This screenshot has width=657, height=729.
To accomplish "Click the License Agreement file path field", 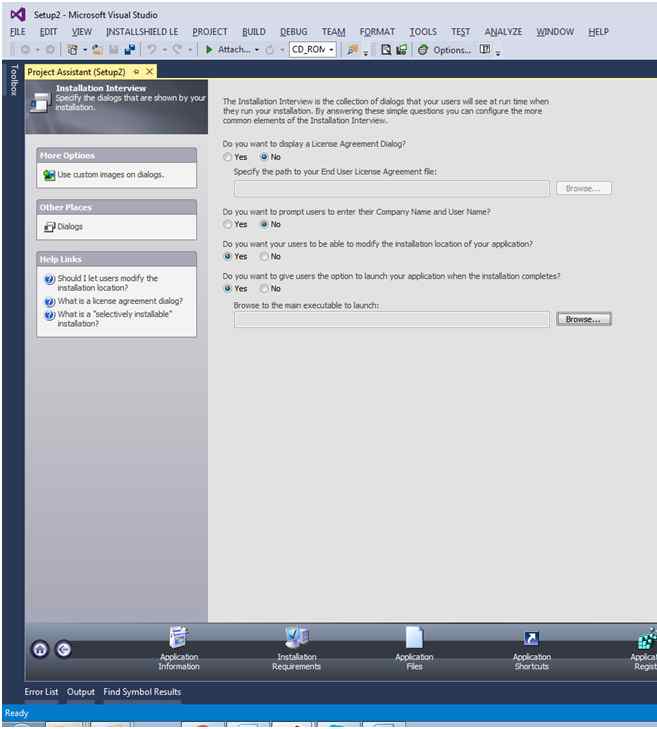I will coord(392,188).
